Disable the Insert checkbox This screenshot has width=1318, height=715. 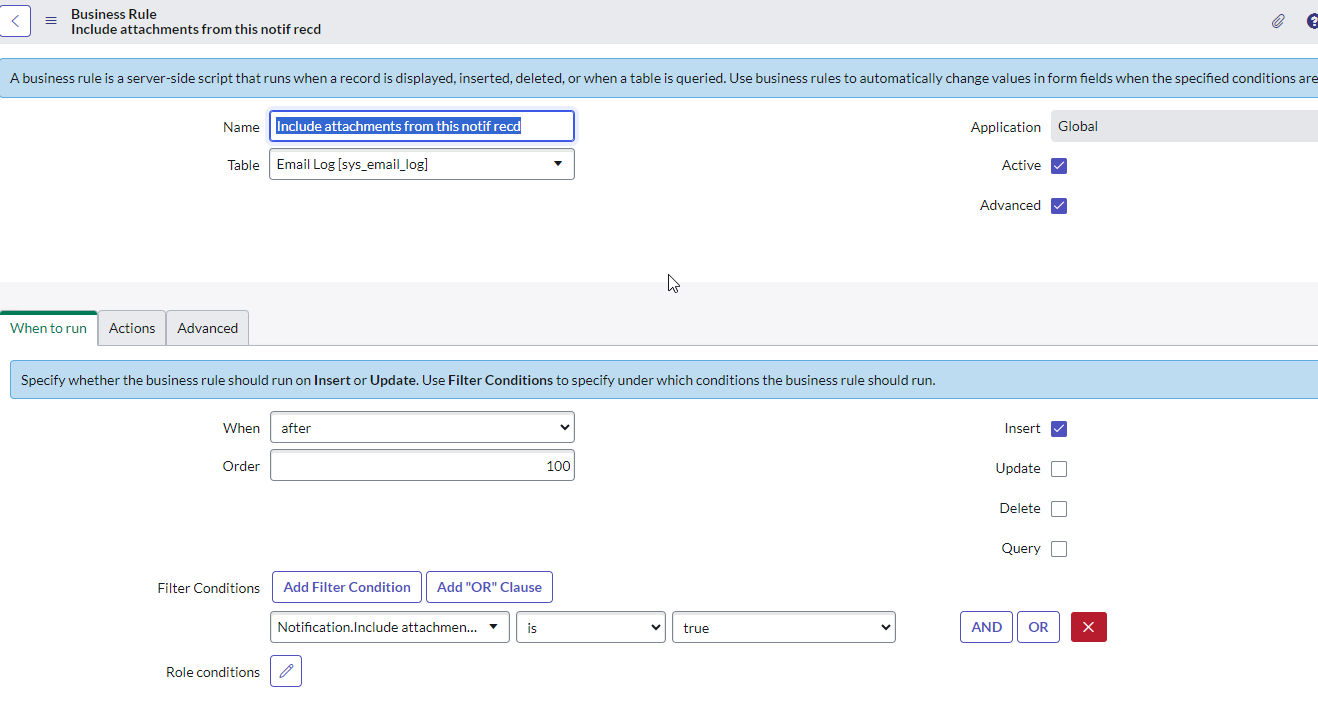pos(1059,429)
